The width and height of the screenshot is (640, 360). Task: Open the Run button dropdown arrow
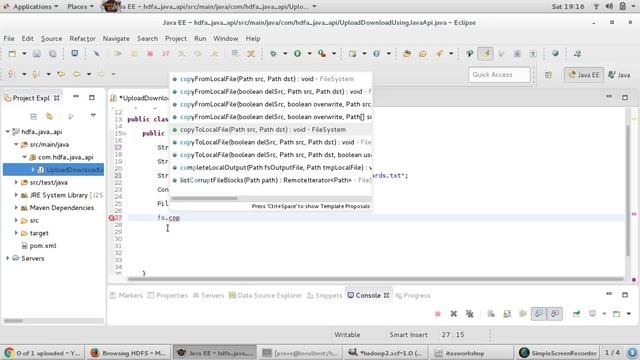point(309,53)
